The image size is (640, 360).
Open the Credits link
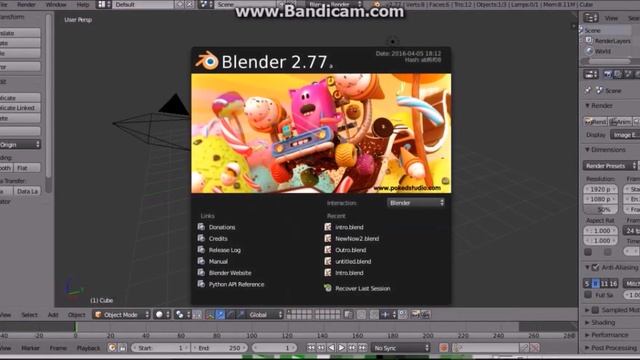(218, 238)
